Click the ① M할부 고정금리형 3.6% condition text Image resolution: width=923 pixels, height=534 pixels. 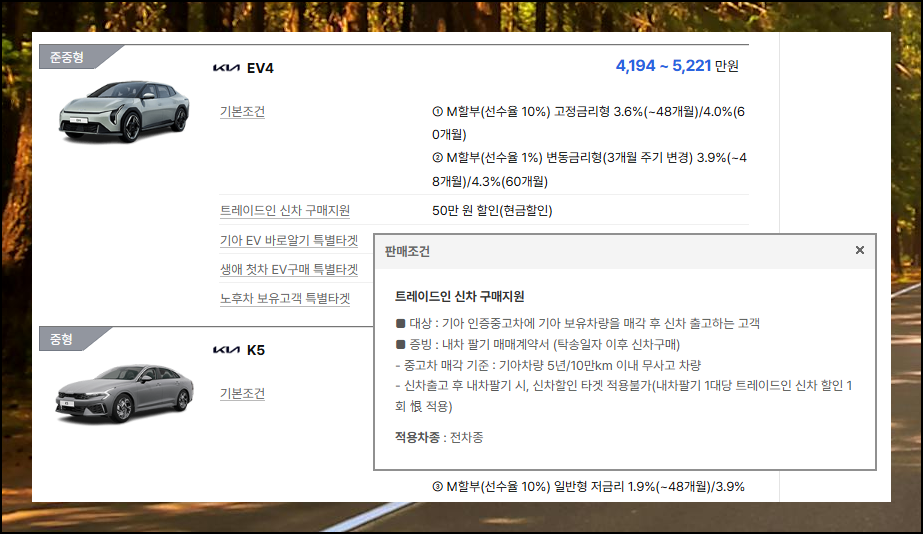[589, 123]
